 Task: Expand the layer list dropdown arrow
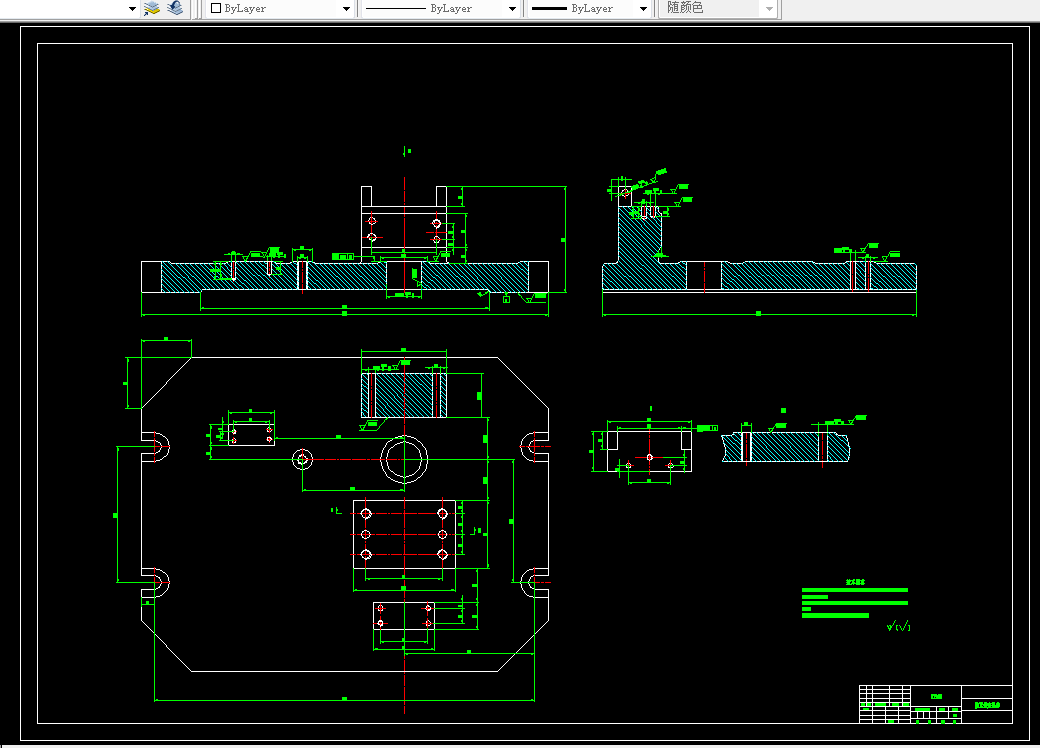[x=132, y=9]
